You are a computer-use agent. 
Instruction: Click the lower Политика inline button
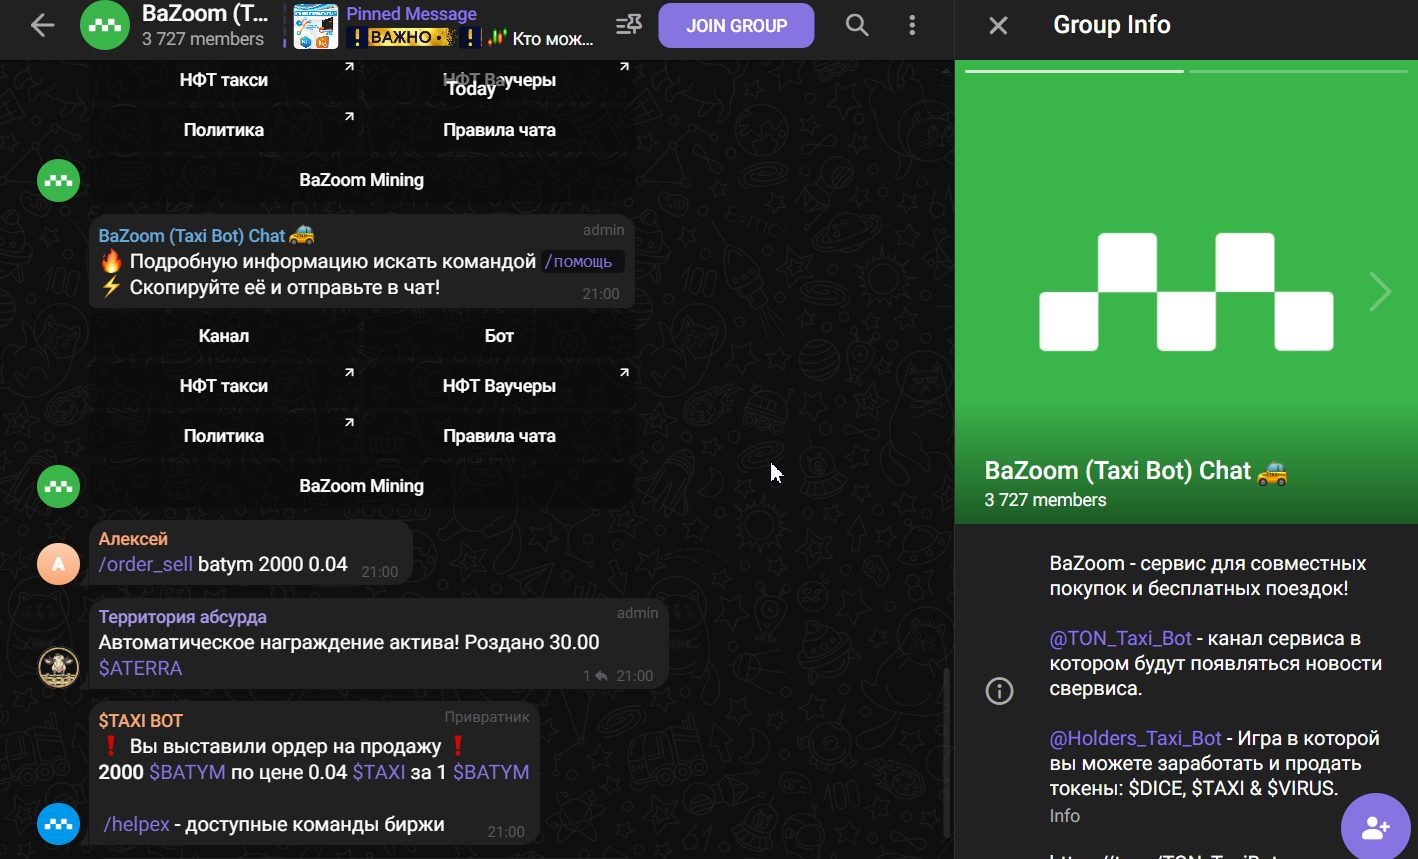point(224,436)
